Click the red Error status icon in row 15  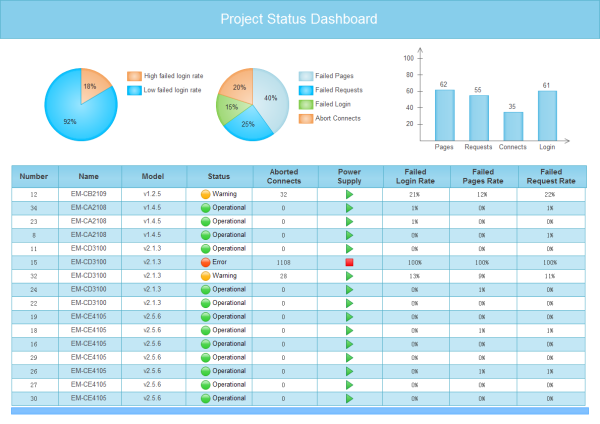[205, 262]
